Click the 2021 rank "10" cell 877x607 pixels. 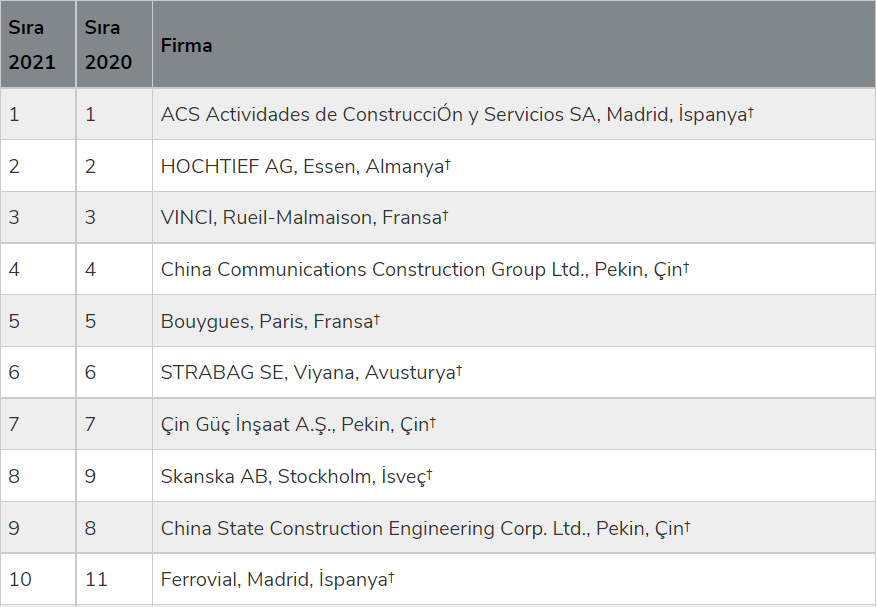point(20,580)
